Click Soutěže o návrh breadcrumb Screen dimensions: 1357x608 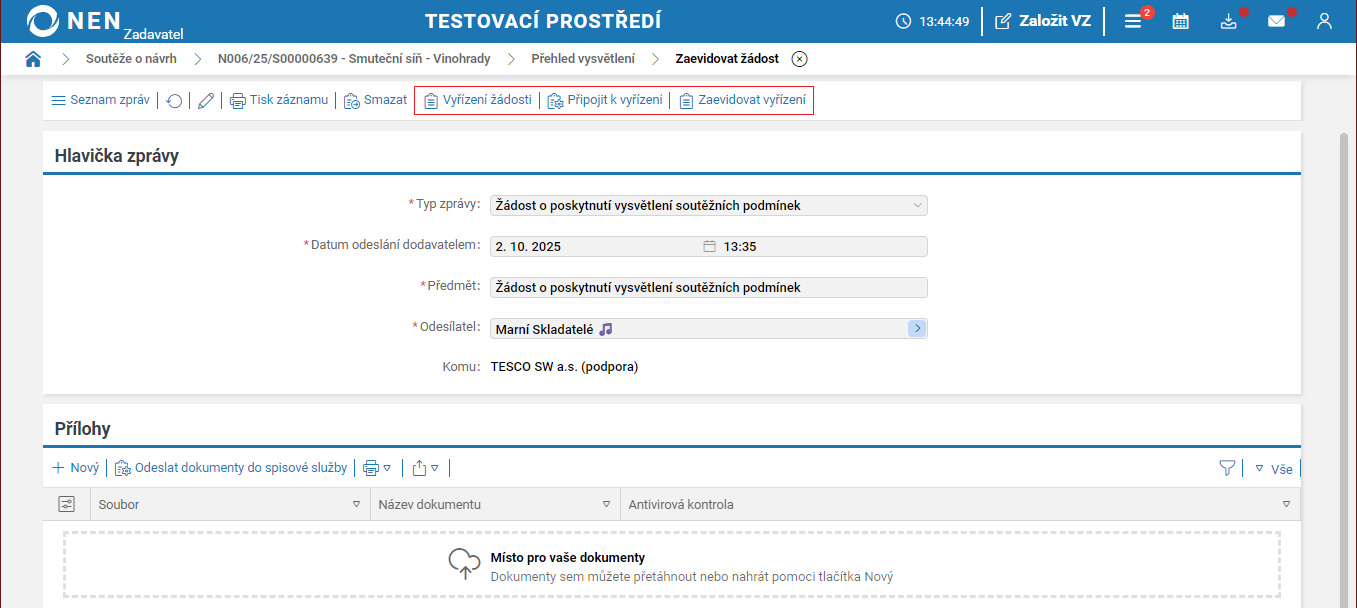pyautogui.click(x=131, y=59)
